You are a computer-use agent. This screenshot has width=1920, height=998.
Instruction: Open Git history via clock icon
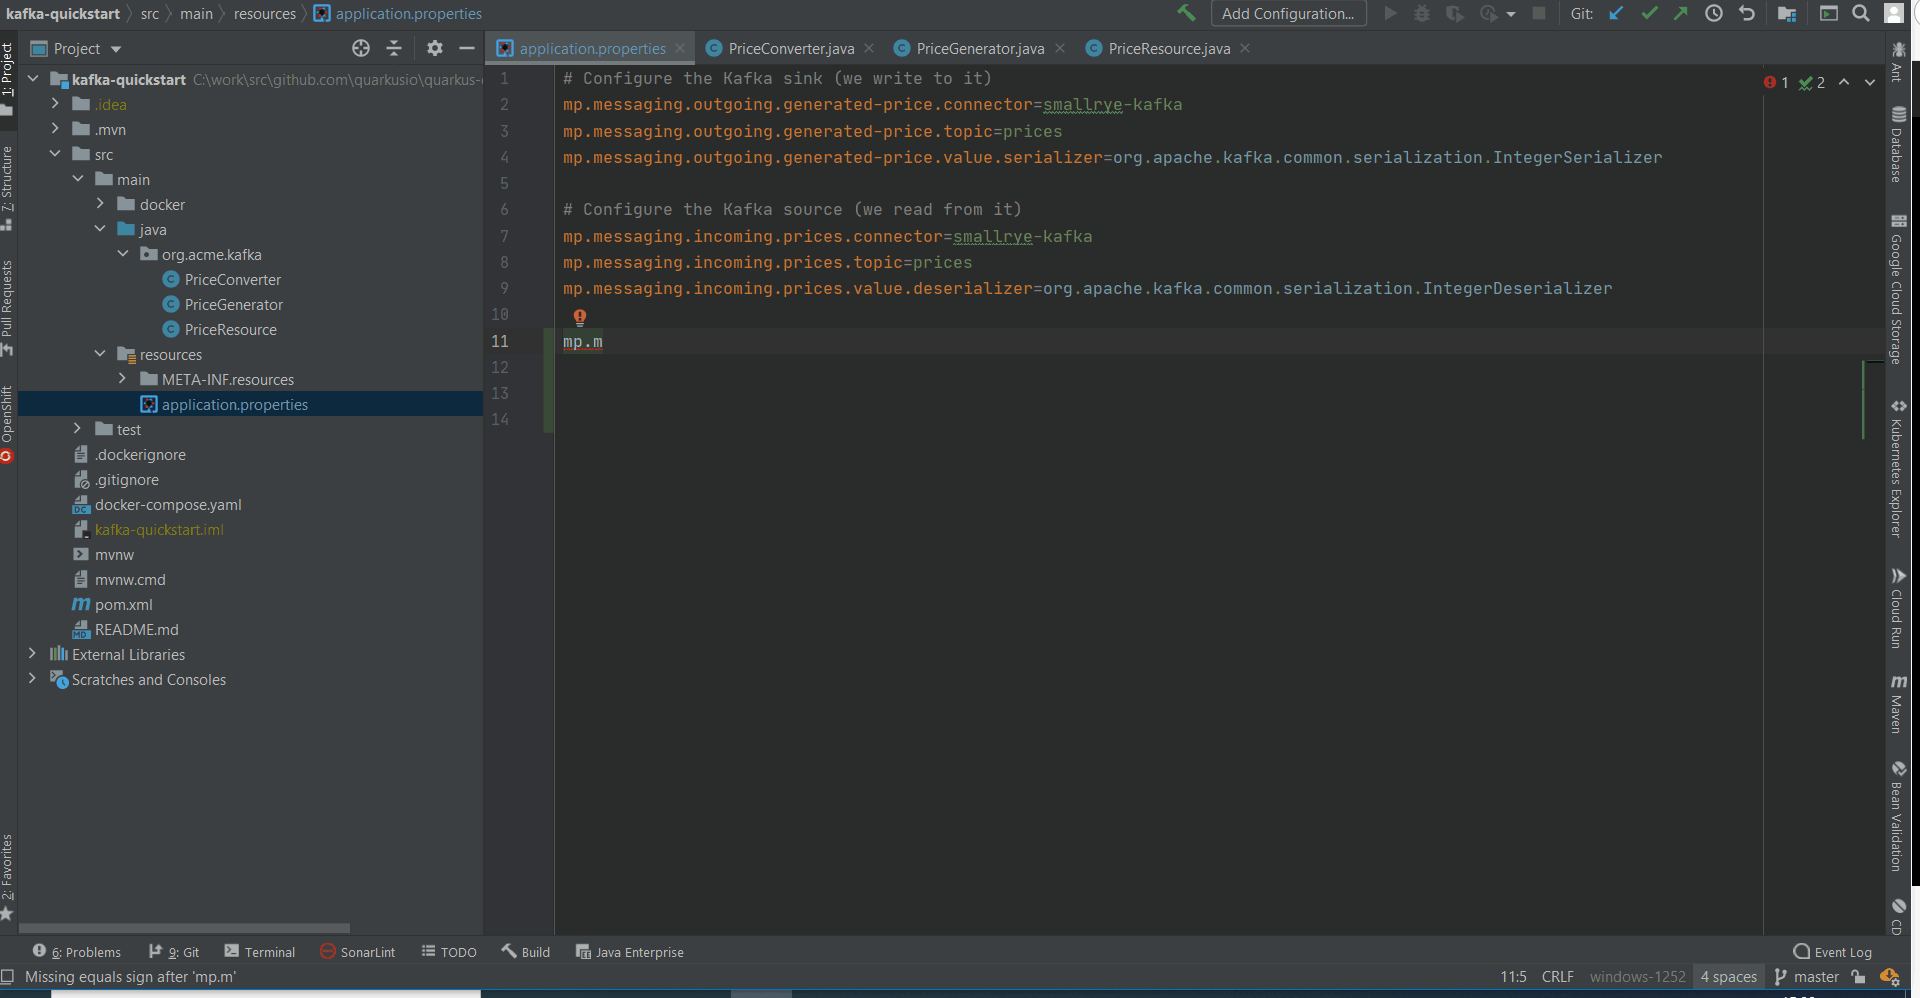[1714, 13]
